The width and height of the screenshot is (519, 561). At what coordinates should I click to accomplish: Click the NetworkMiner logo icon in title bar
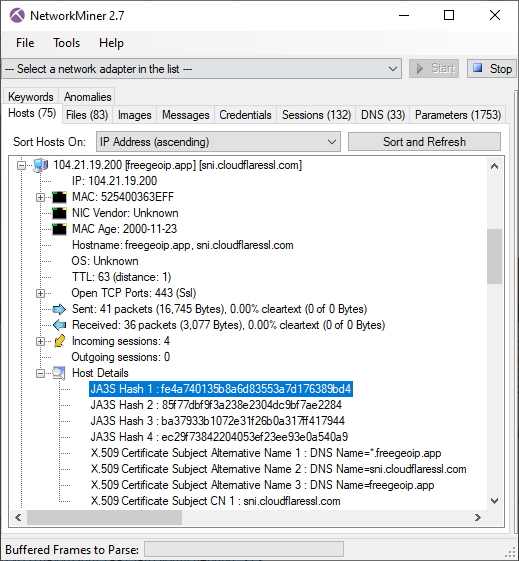[17, 16]
